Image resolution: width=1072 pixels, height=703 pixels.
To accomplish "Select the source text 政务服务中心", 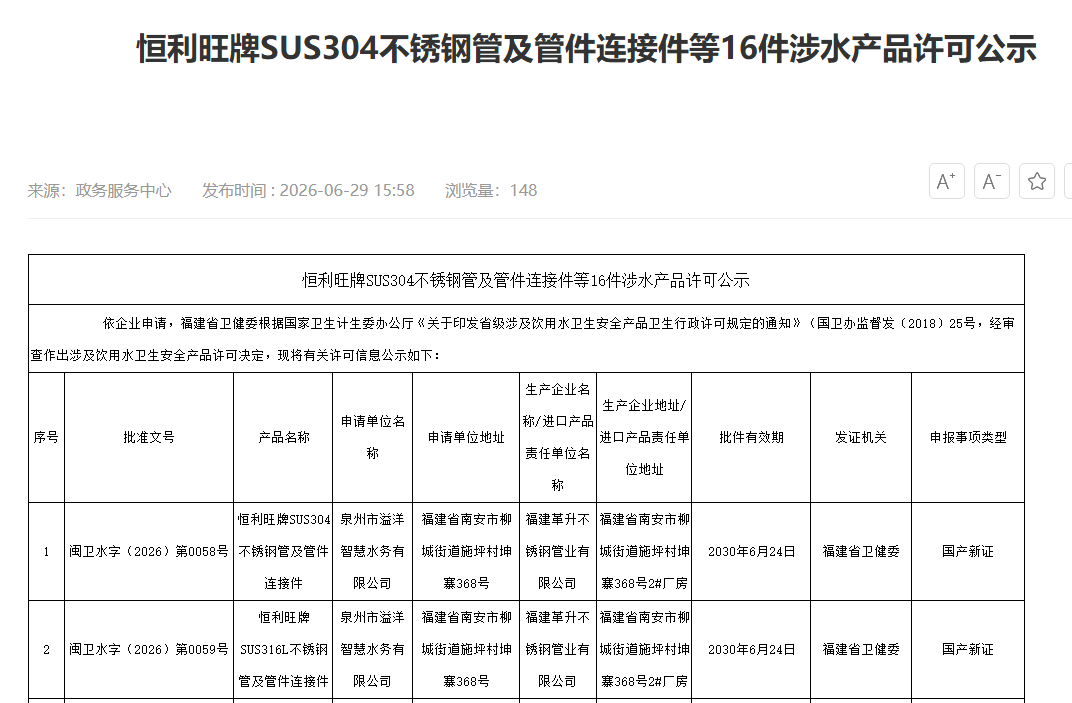I will 123,190.
